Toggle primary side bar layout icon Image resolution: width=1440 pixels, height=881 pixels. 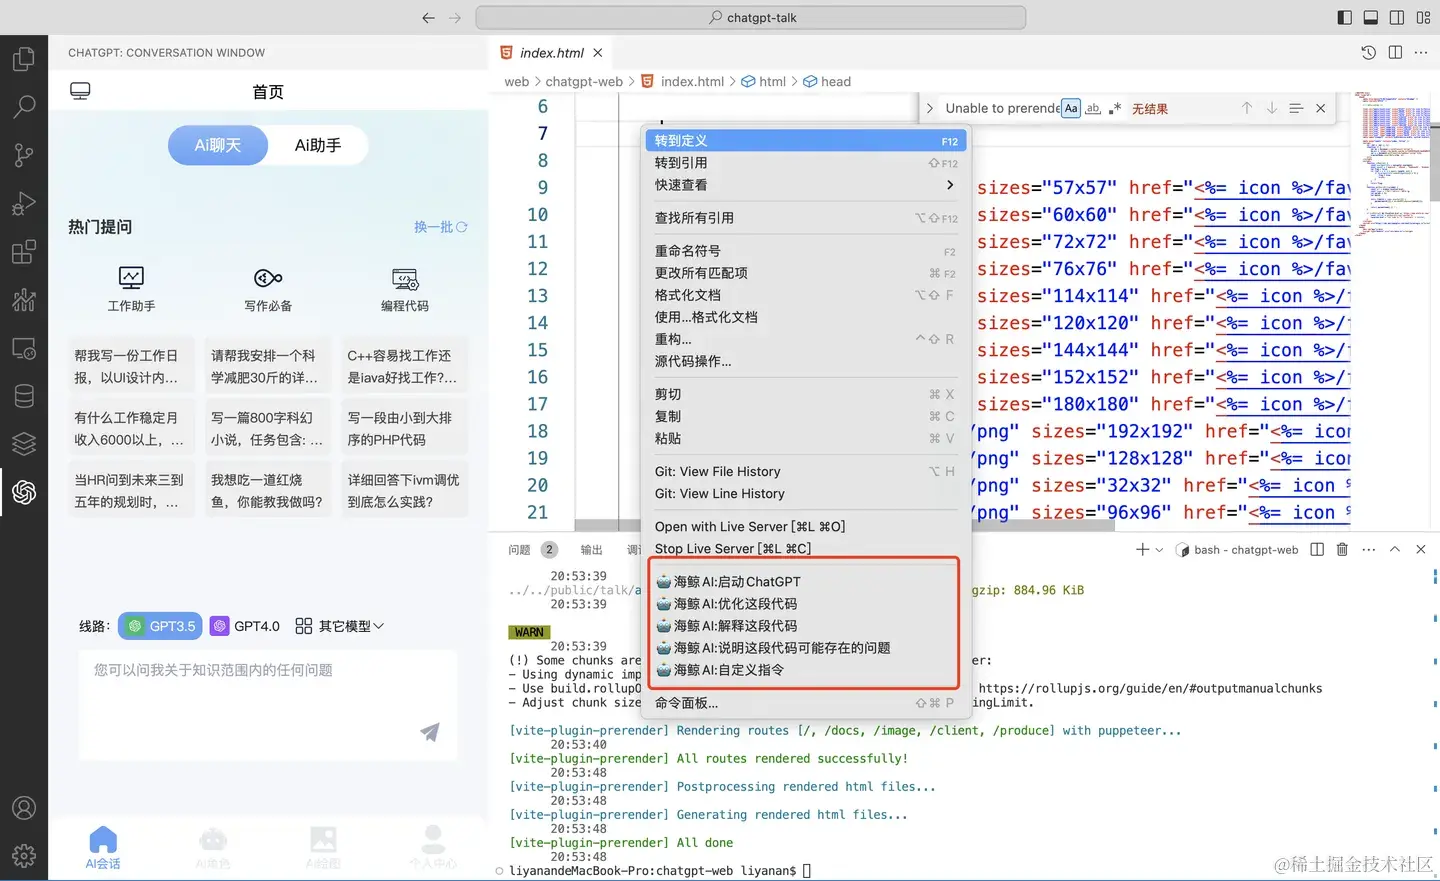click(x=1344, y=17)
